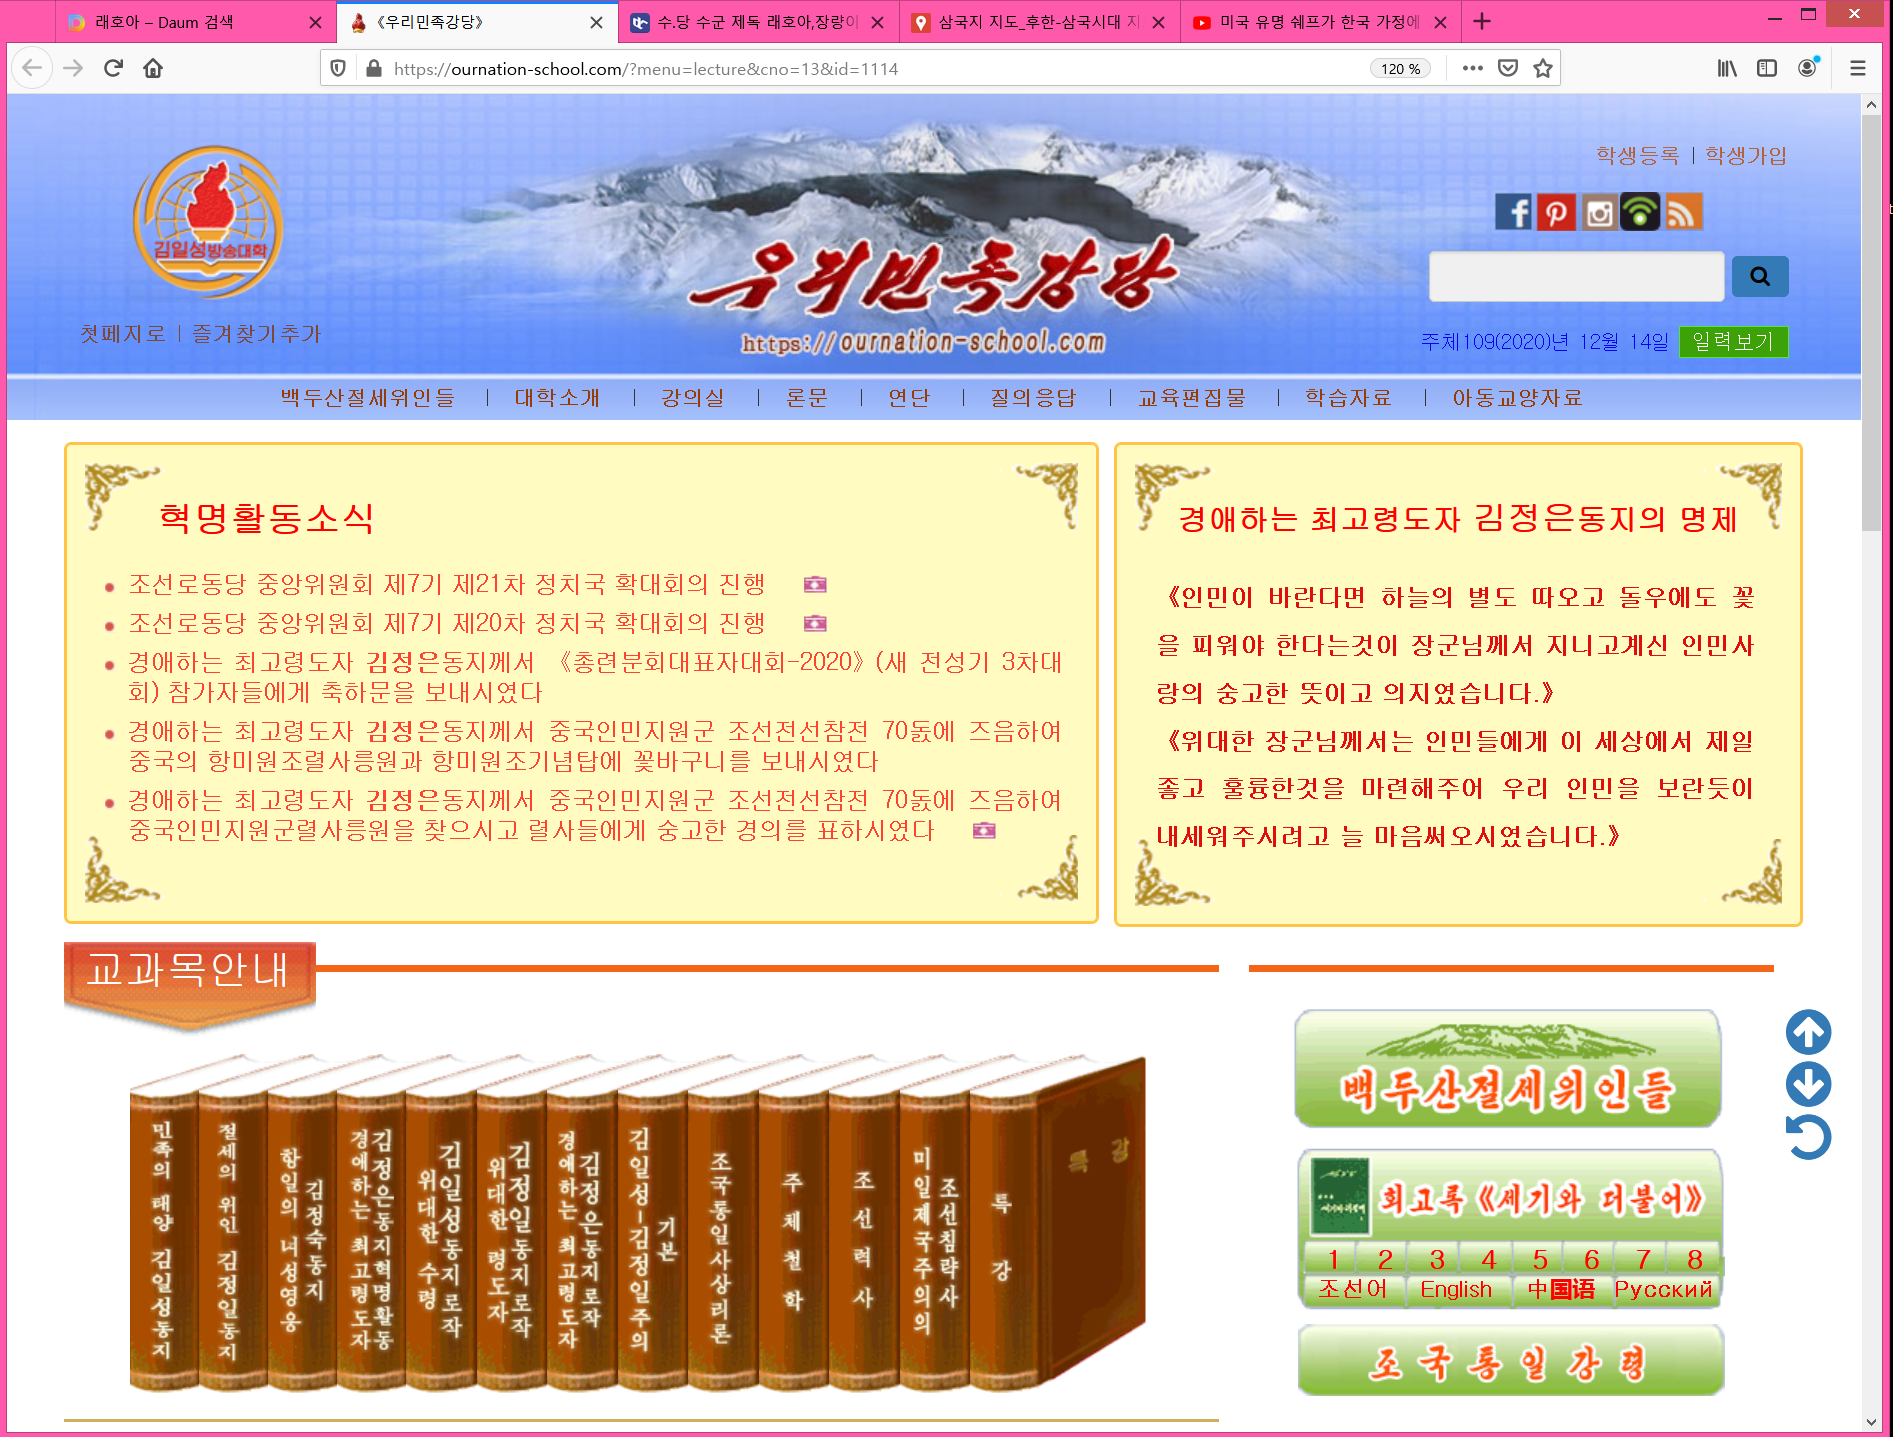The width and height of the screenshot is (1893, 1437).
Task: View site security padlock info
Action: pos(374,68)
